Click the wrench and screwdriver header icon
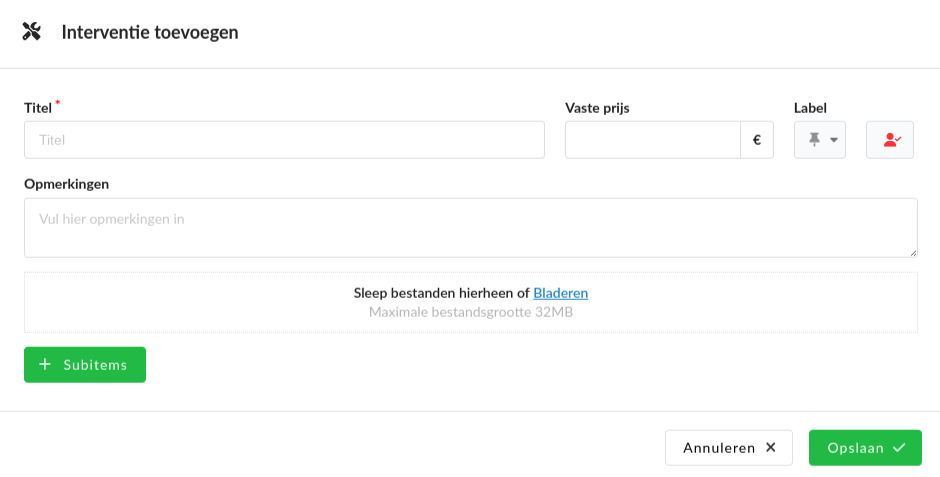 pos(31,31)
